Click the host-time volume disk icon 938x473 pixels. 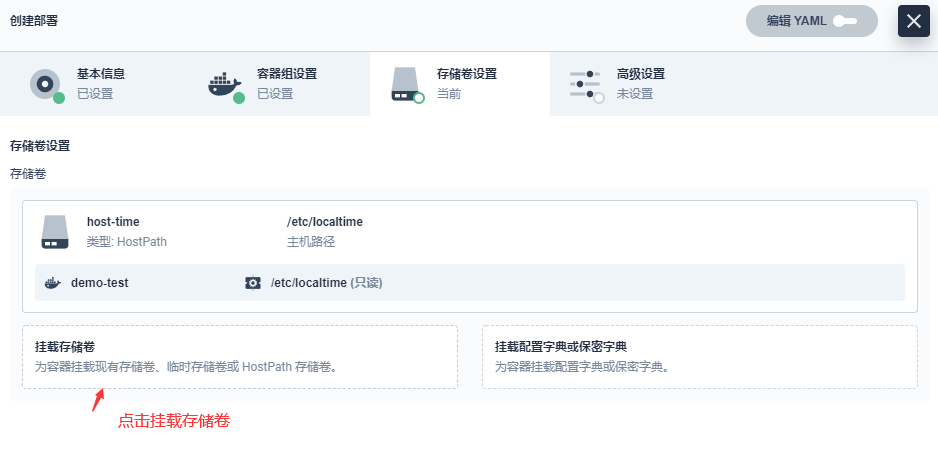tap(55, 232)
